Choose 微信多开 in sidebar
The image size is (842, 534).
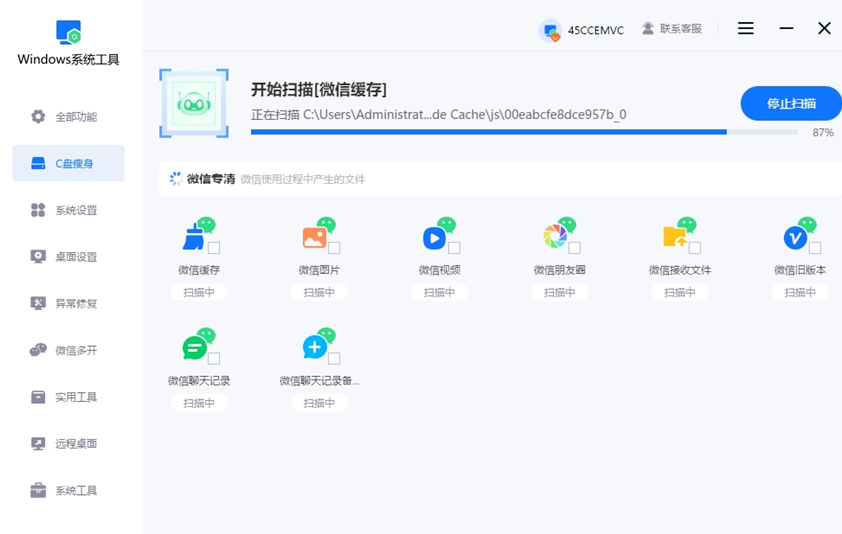69,350
